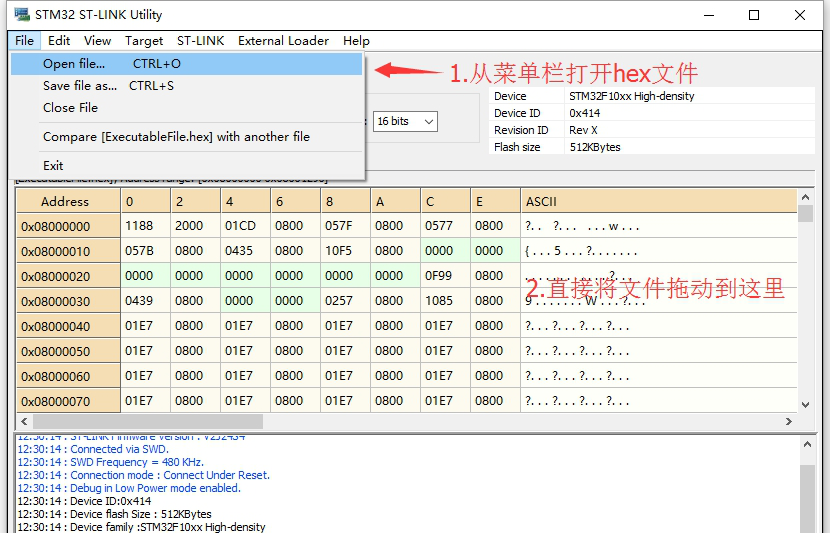Viewport: 830px width, 554px height.
Task: Click memory cell value 01CD
Action: 245,226
